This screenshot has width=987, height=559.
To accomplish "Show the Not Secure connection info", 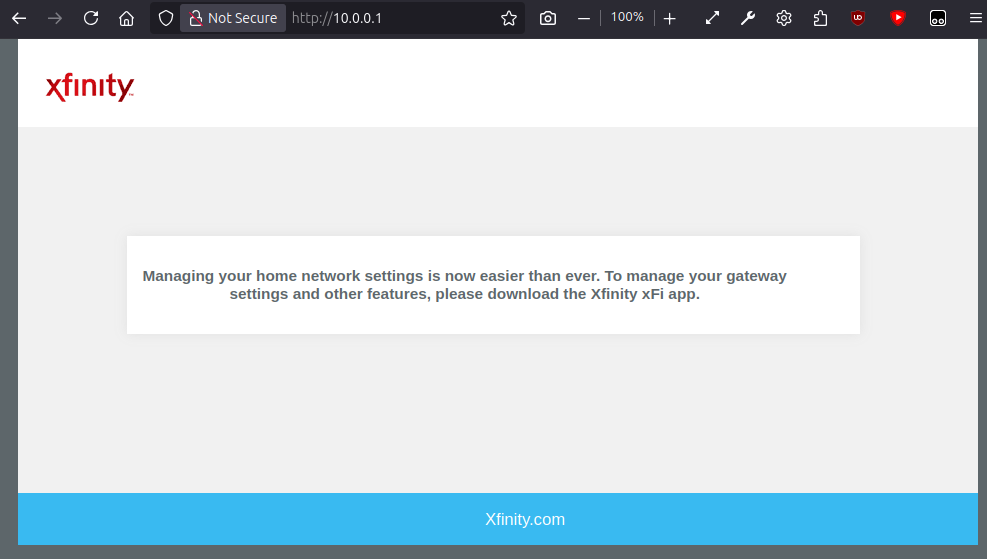I will pyautogui.click(x=233, y=18).
